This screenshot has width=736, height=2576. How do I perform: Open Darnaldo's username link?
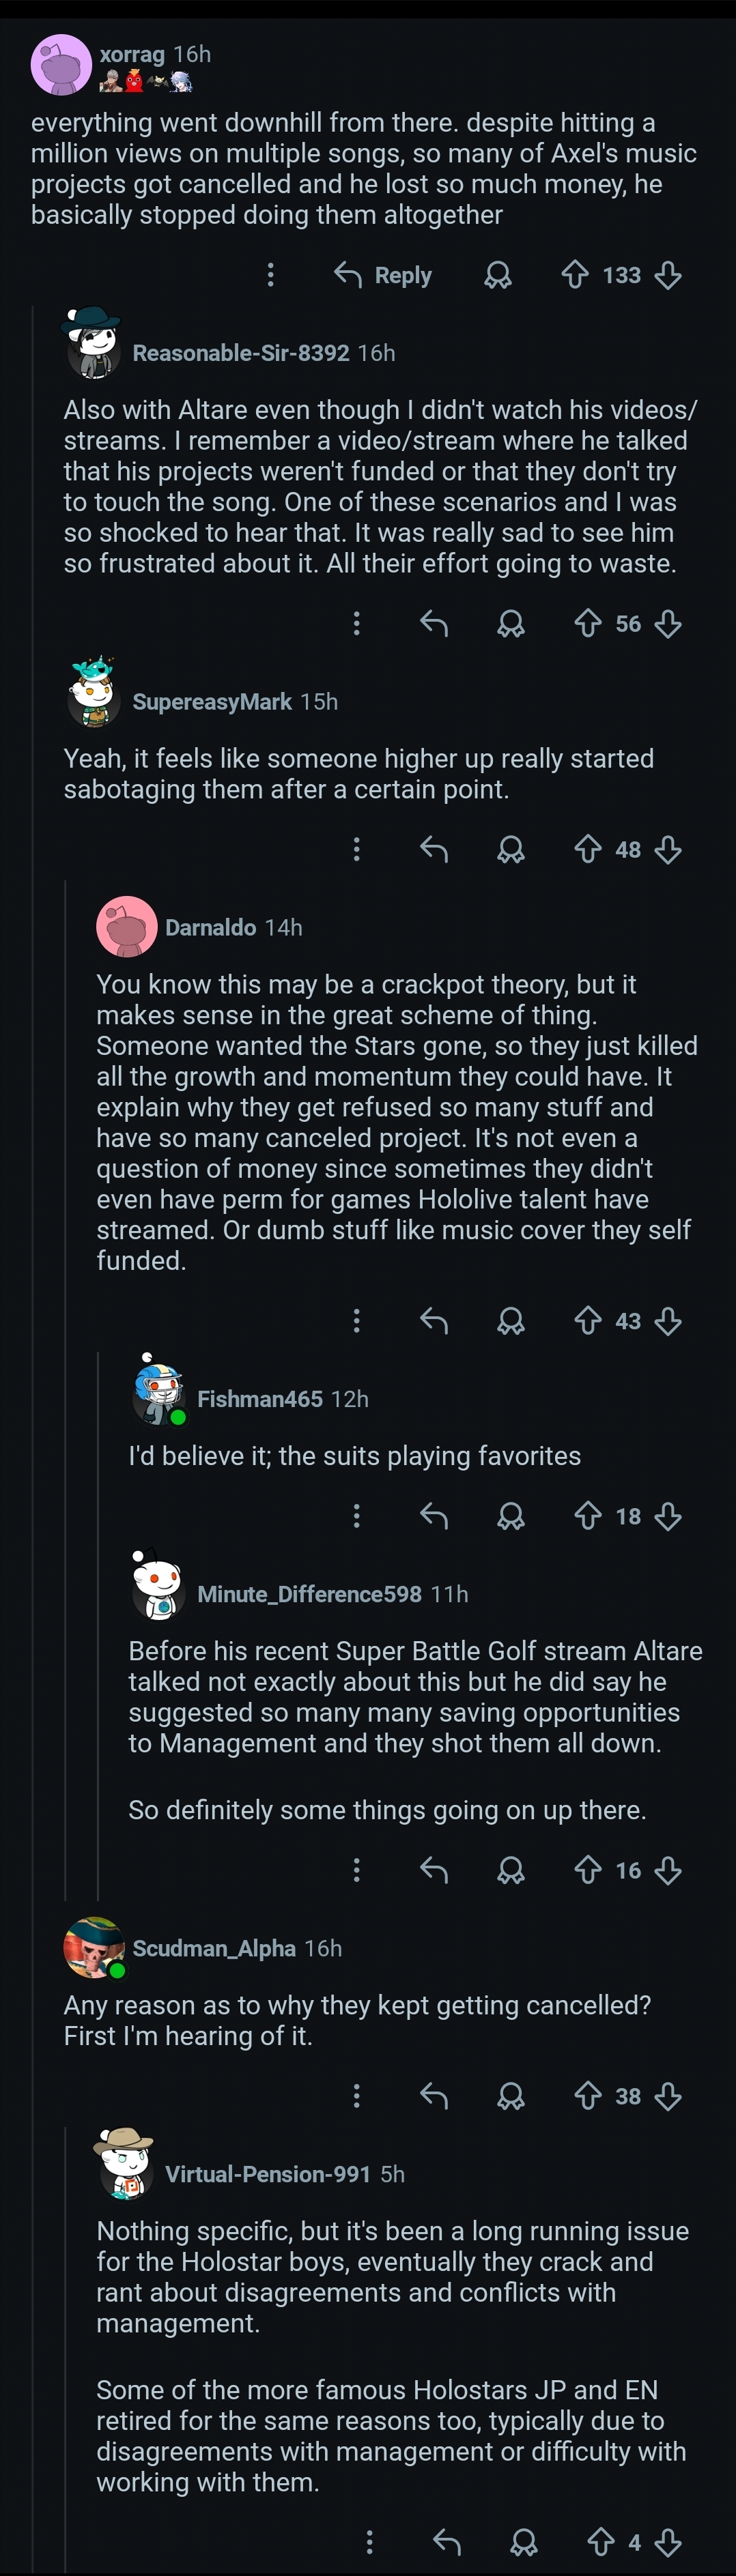[x=210, y=928]
